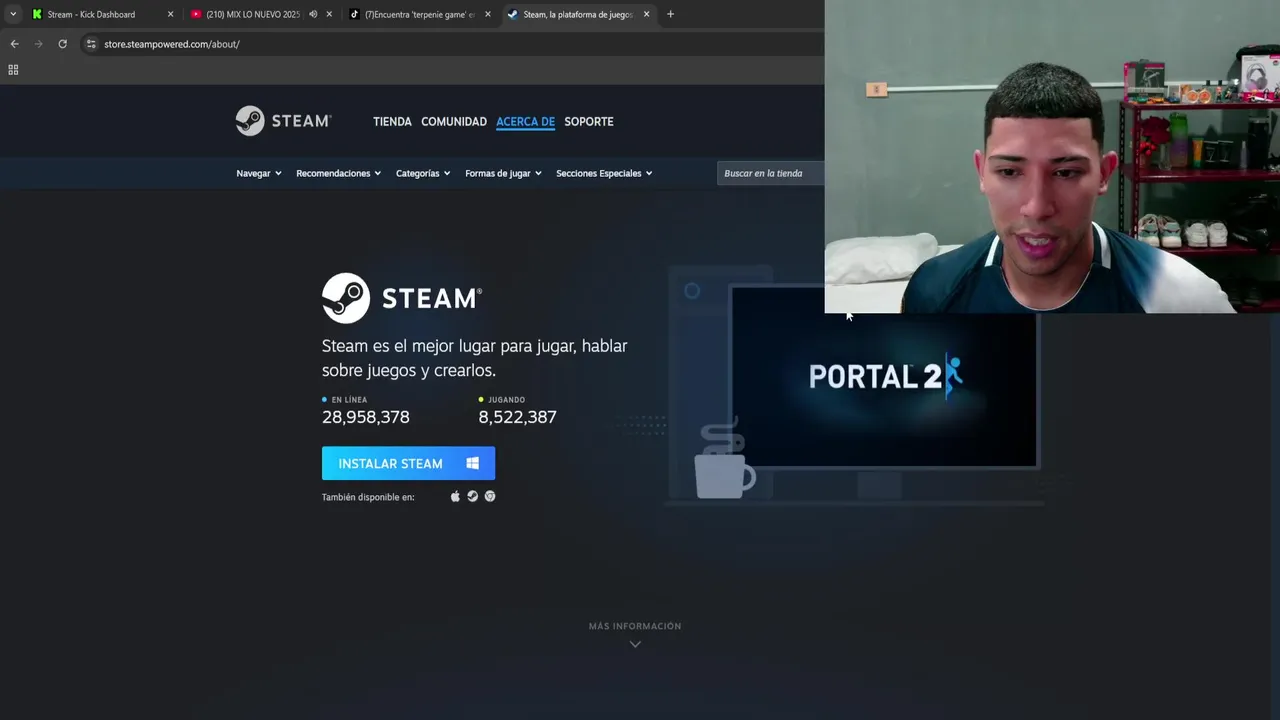
Task: Expand the Recomendaciones dropdown
Action: pos(339,173)
